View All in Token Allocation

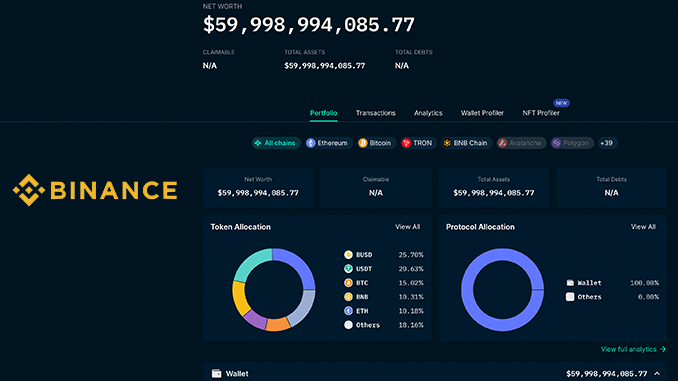407,227
